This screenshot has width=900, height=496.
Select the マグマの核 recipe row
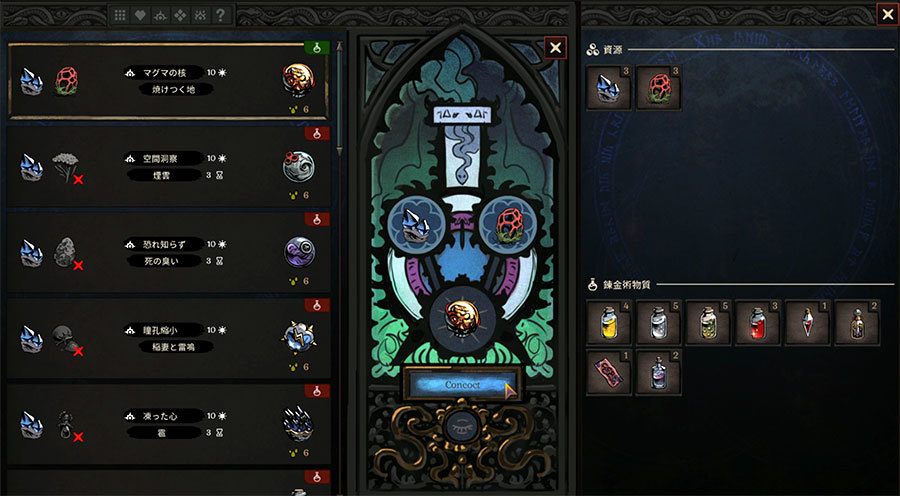tap(168, 80)
